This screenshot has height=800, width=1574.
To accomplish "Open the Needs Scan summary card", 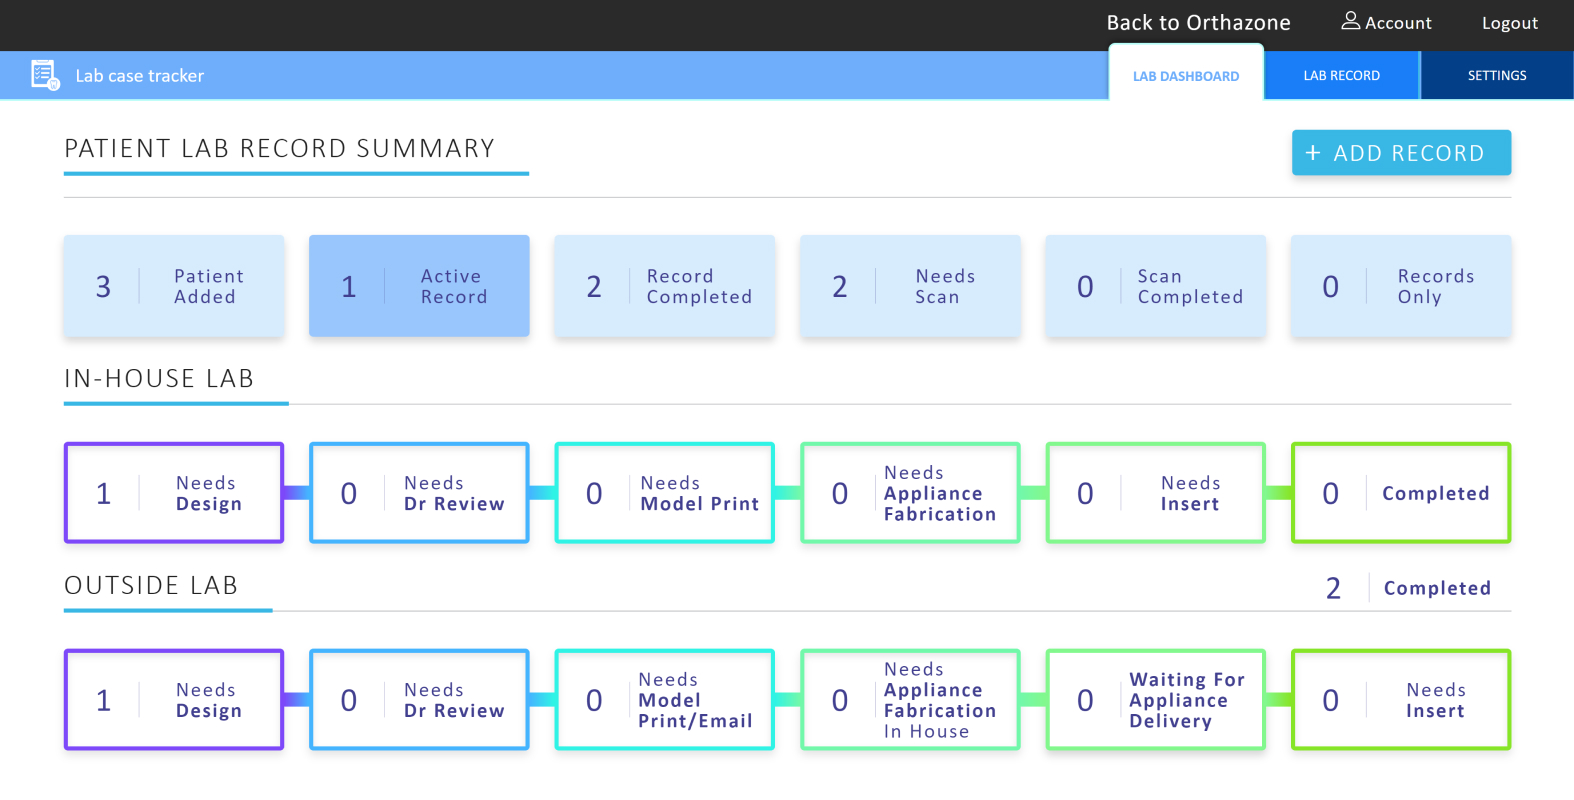I will [x=910, y=286].
